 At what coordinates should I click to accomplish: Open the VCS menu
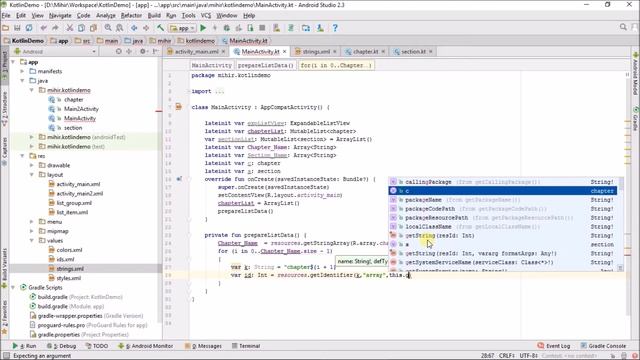tap(206, 16)
